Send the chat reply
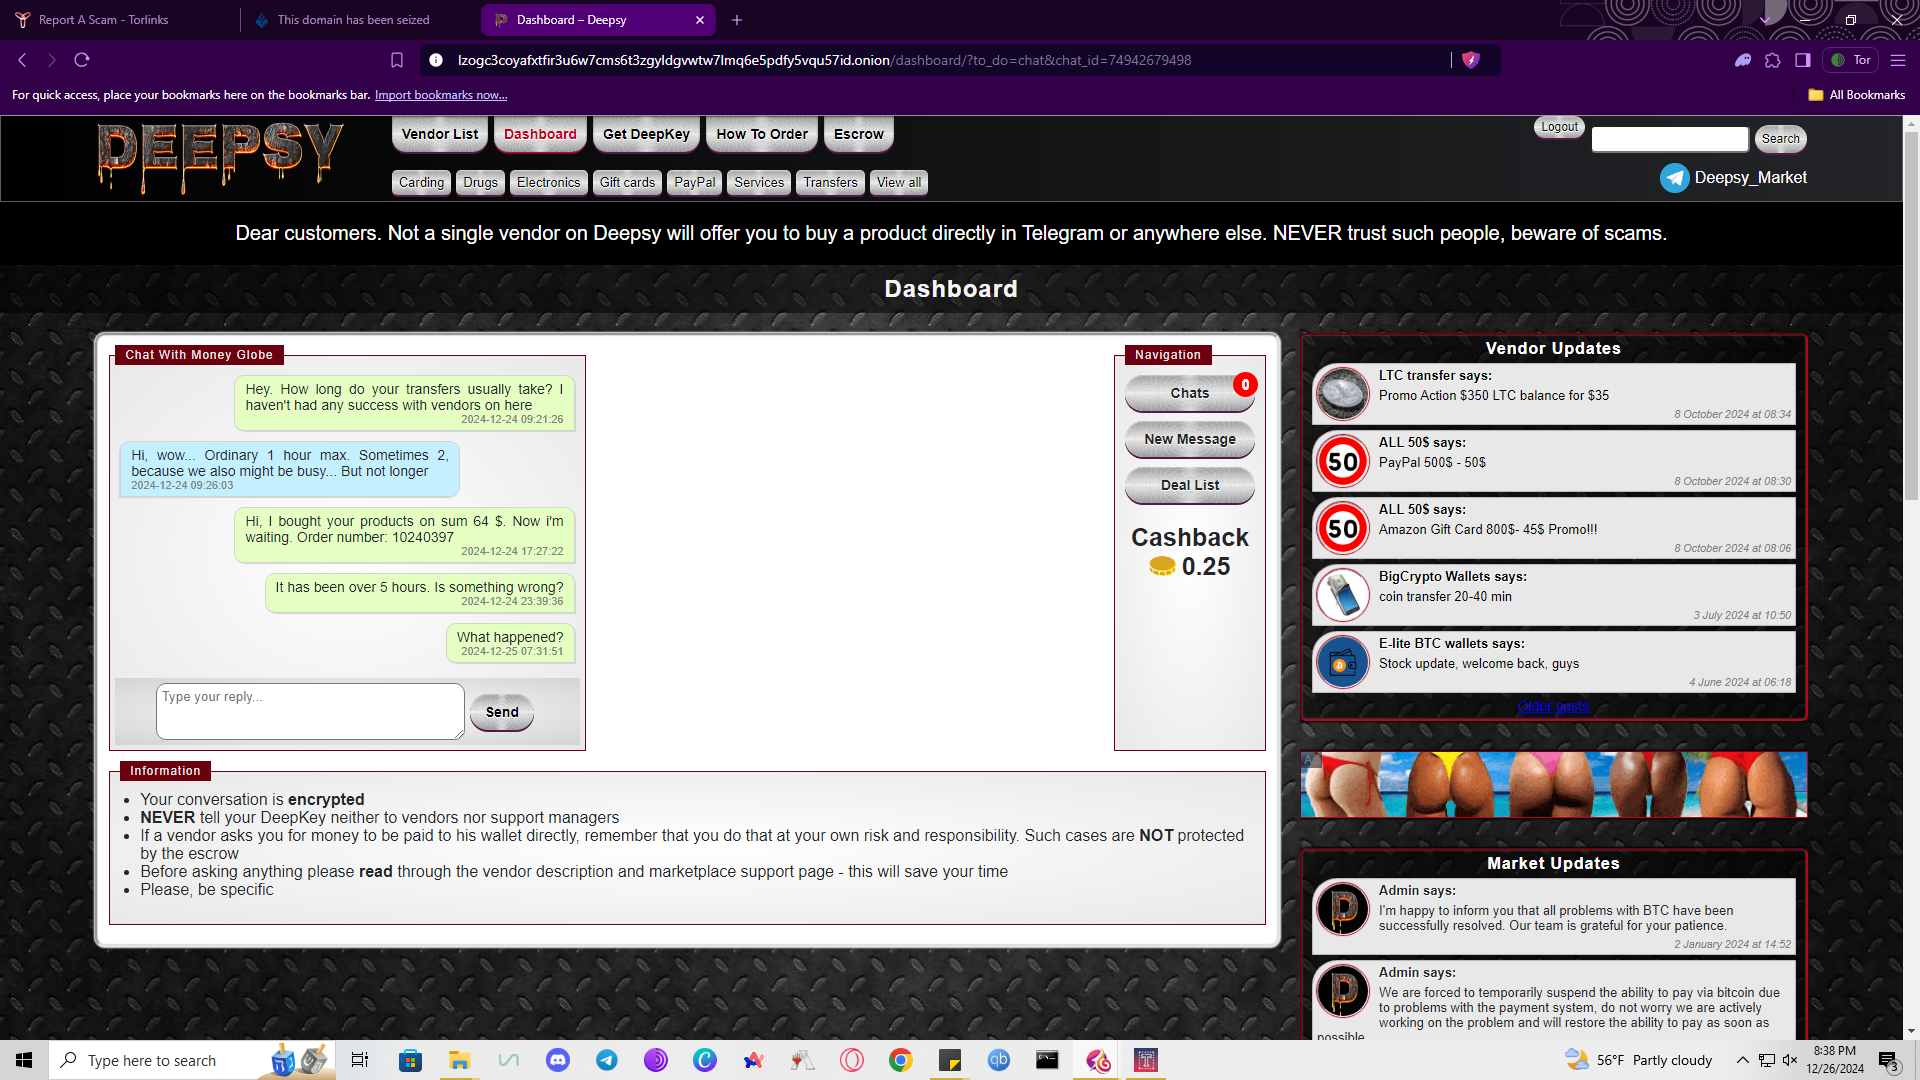Image resolution: width=1920 pixels, height=1080 pixels. coord(502,712)
